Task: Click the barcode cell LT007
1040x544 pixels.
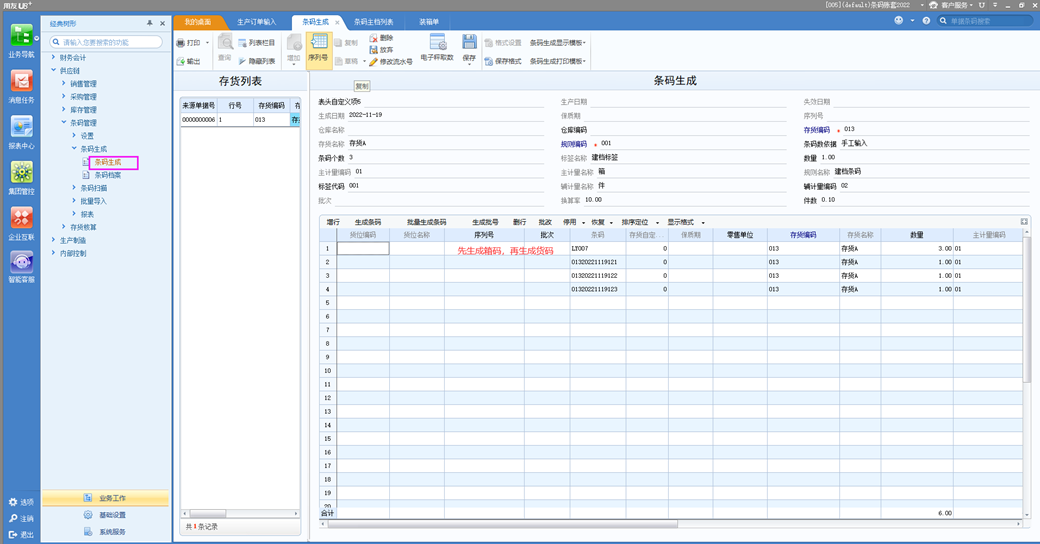Action: pyautogui.click(x=597, y=248)
